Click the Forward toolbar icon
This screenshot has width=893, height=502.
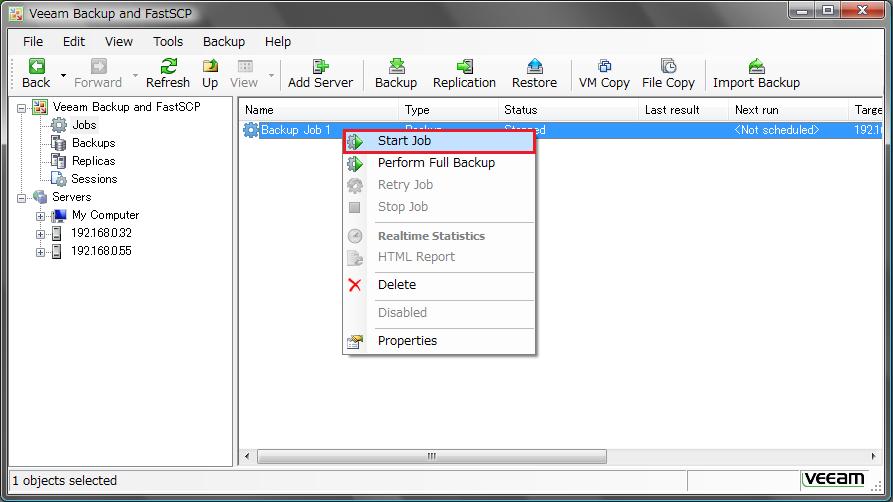pyautogui.click(x=99, y=66)
